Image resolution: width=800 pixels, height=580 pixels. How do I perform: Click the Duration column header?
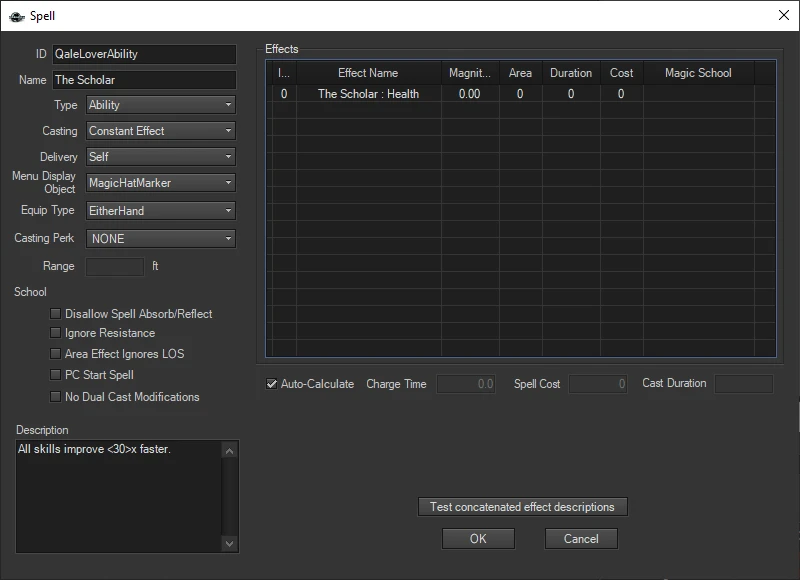pyautogui.click(x=571, y=73)
